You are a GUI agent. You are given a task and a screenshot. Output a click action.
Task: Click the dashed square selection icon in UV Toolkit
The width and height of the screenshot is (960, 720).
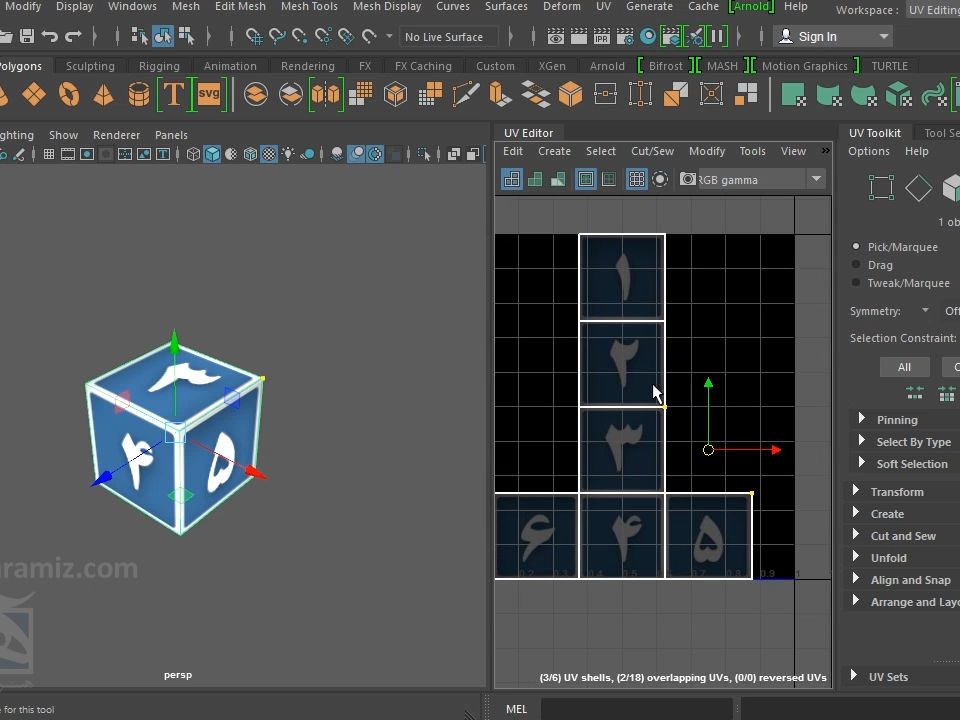point(881,187)
